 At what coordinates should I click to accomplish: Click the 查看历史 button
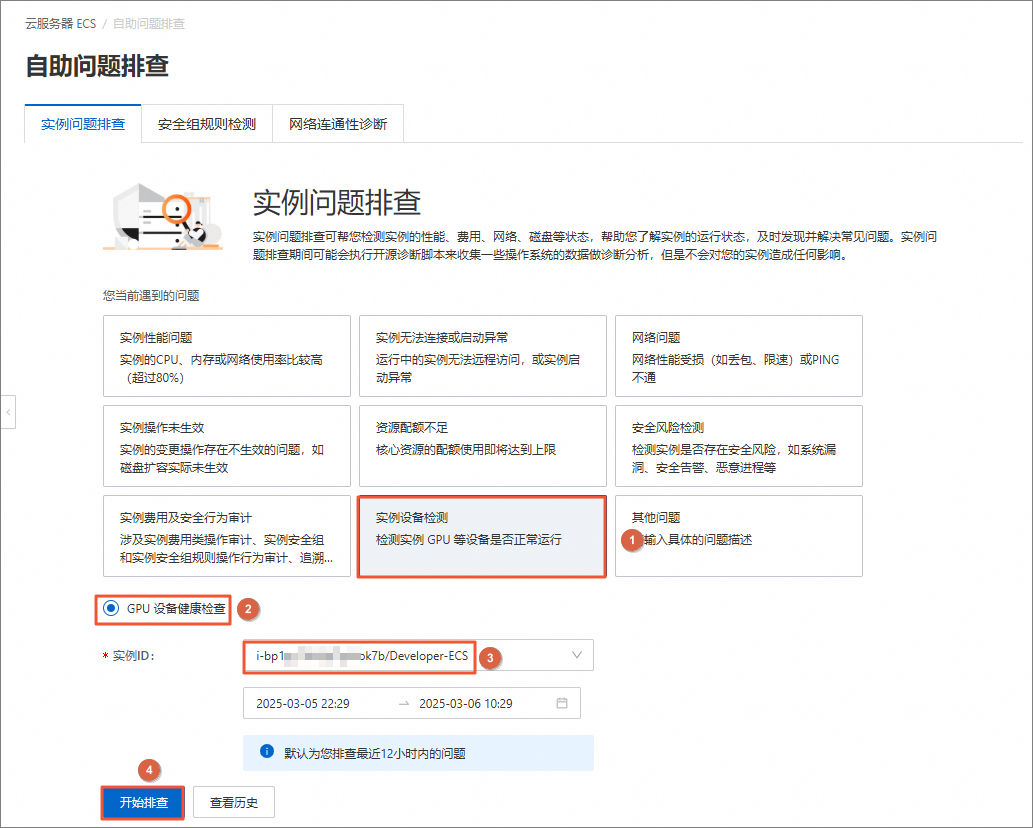coord(234,802)
